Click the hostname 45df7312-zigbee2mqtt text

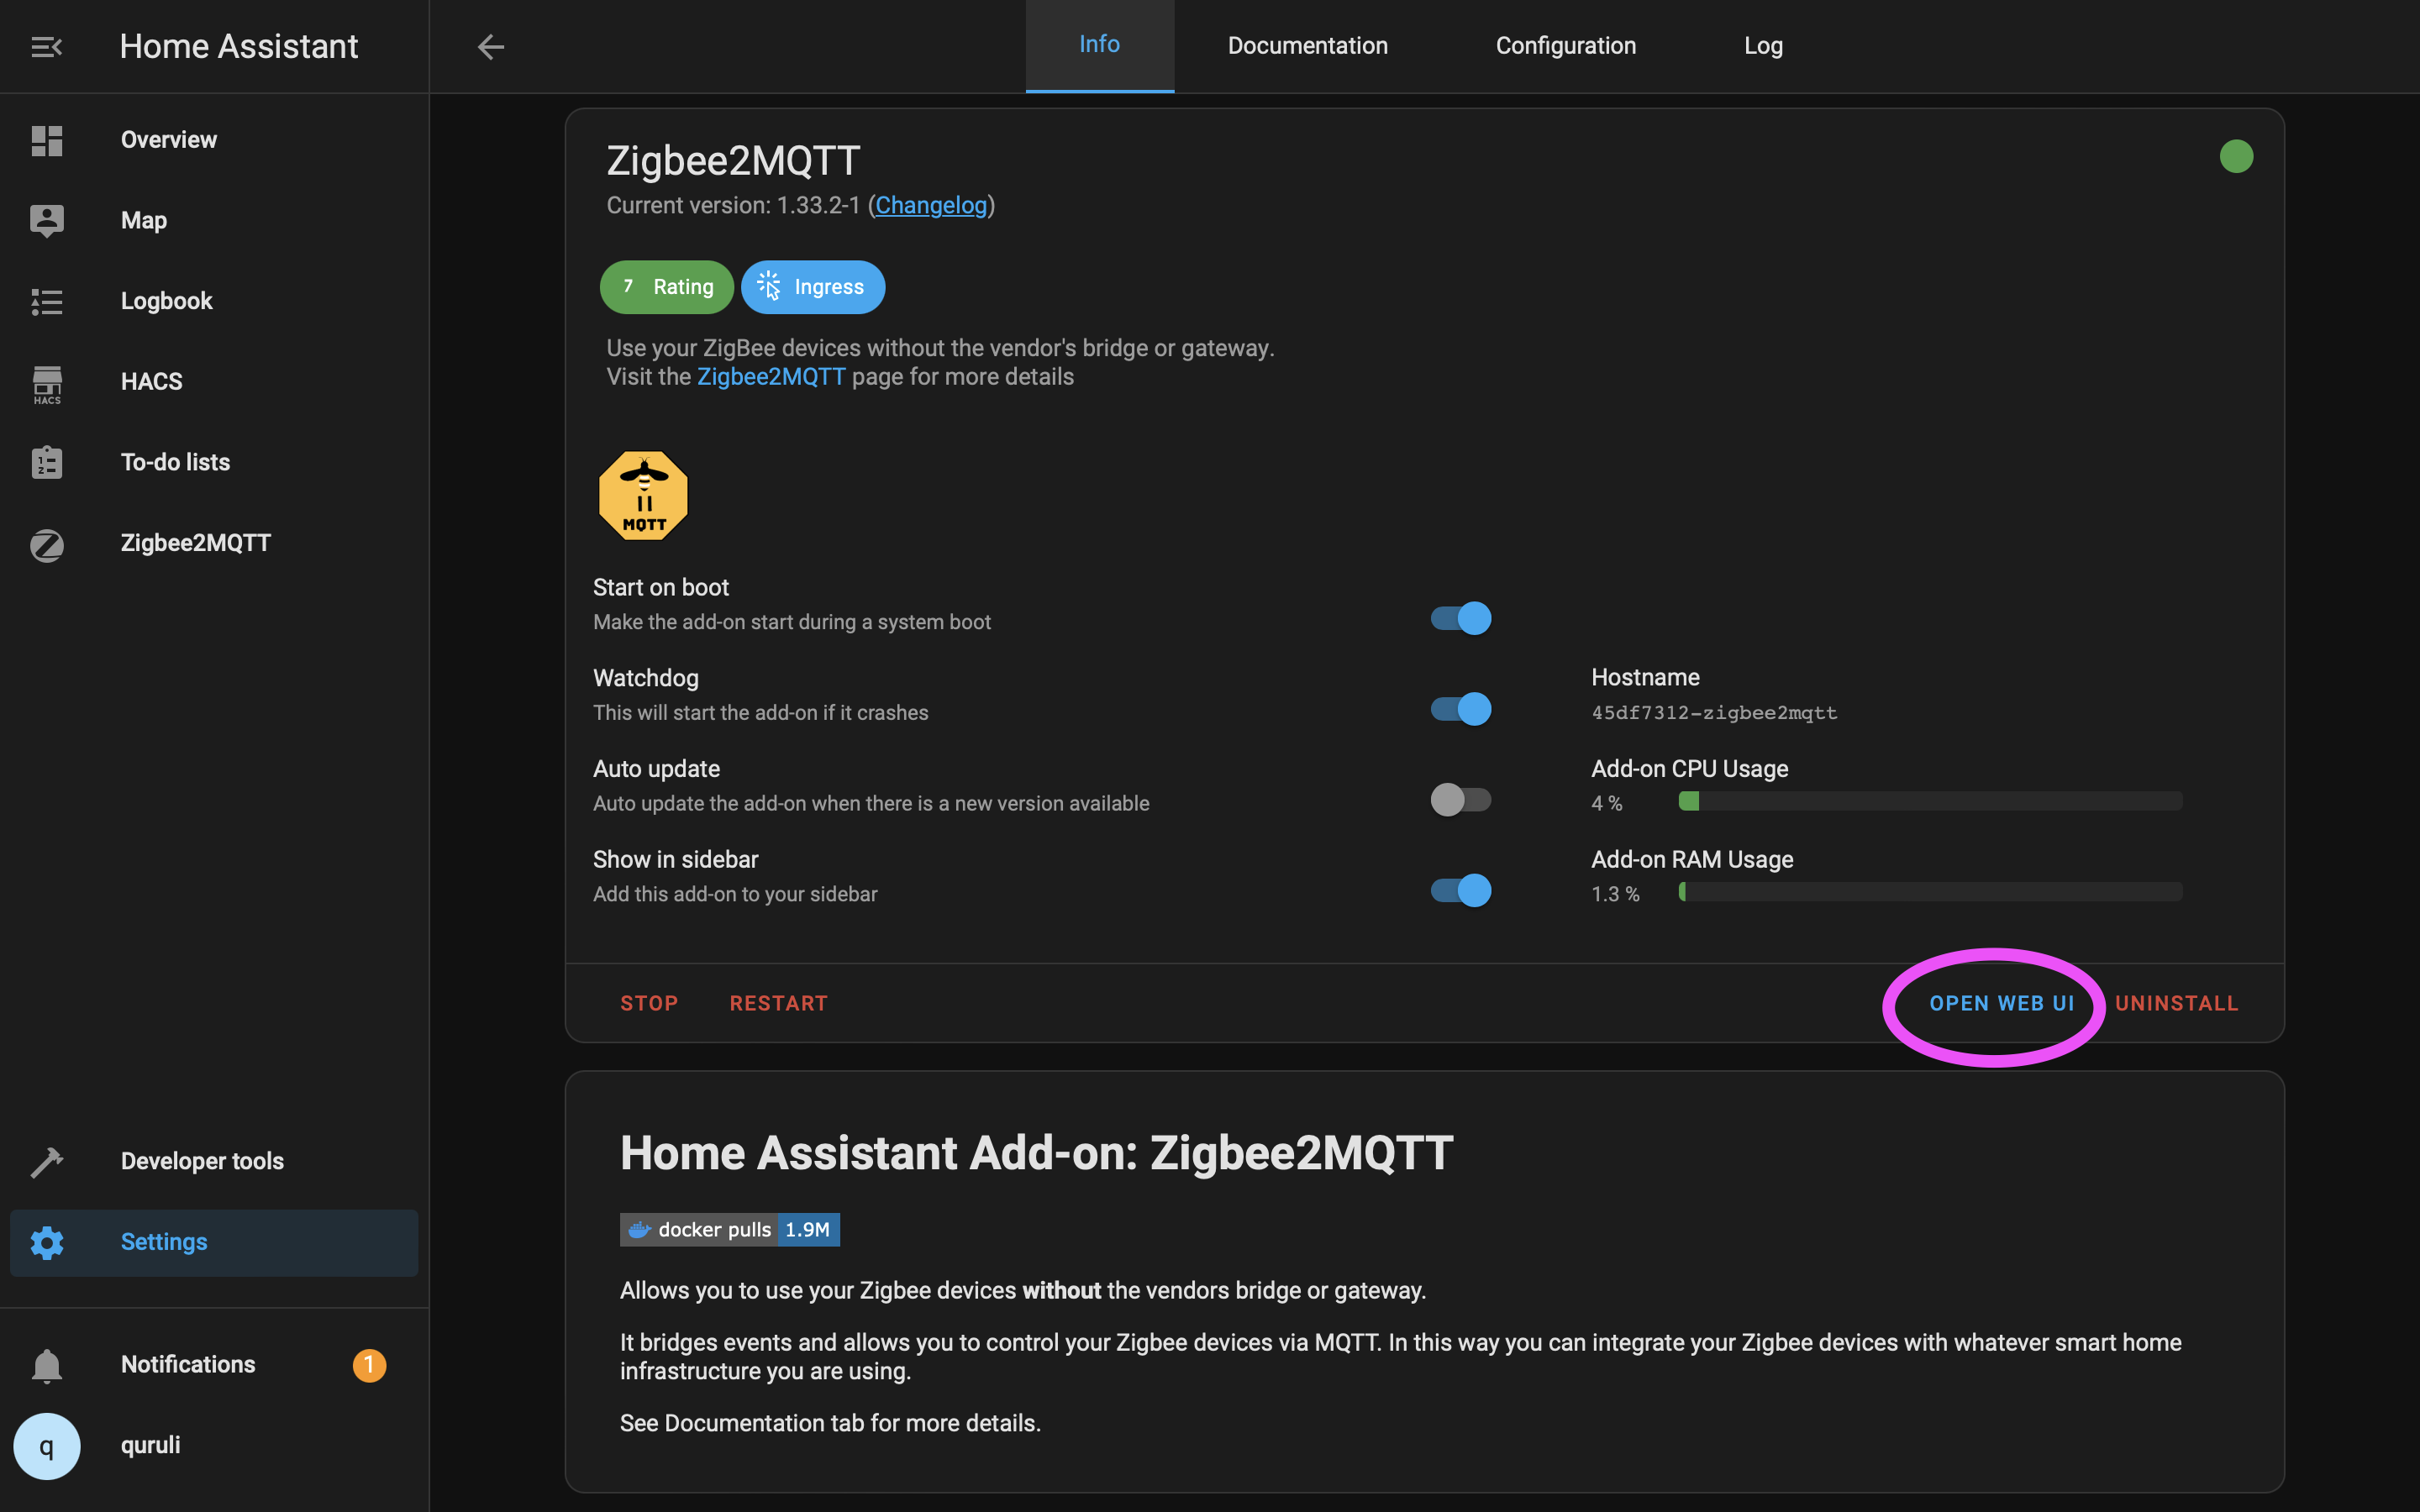coord(1714,713)
